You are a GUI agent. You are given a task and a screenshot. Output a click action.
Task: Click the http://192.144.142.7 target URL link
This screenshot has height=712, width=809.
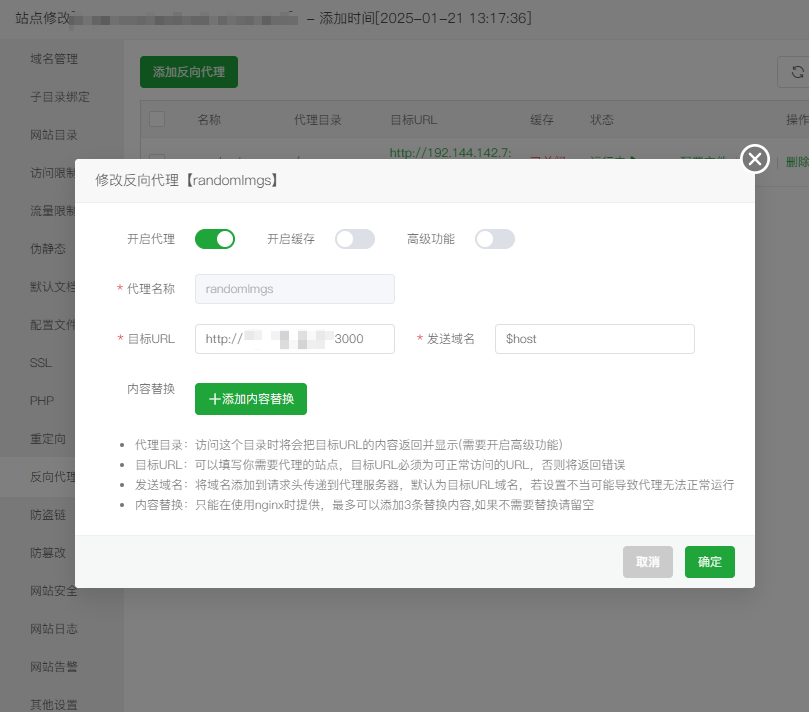450,153
